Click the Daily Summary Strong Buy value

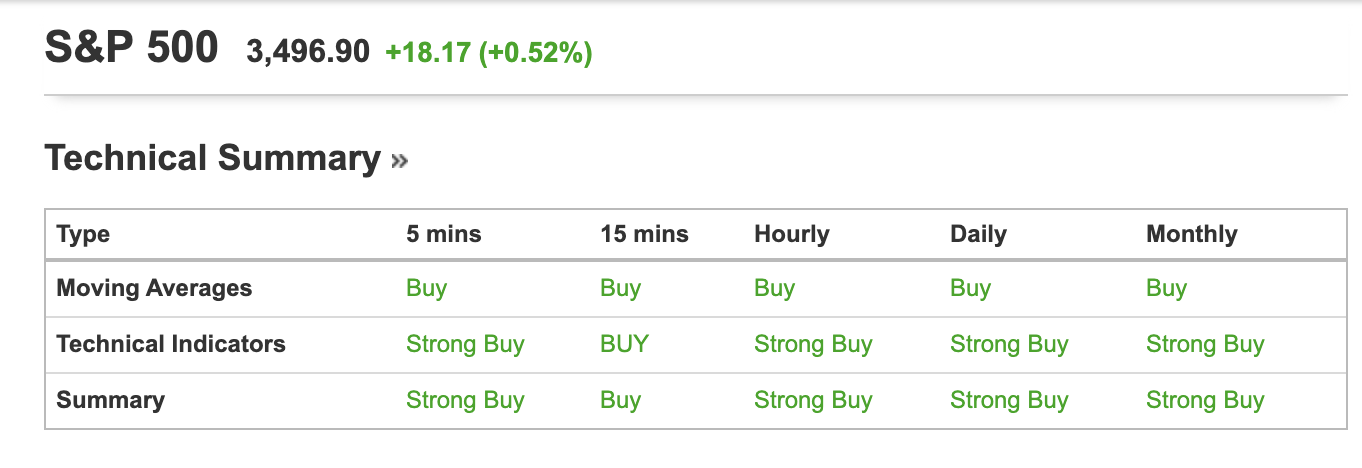[x=1009, y=401]
